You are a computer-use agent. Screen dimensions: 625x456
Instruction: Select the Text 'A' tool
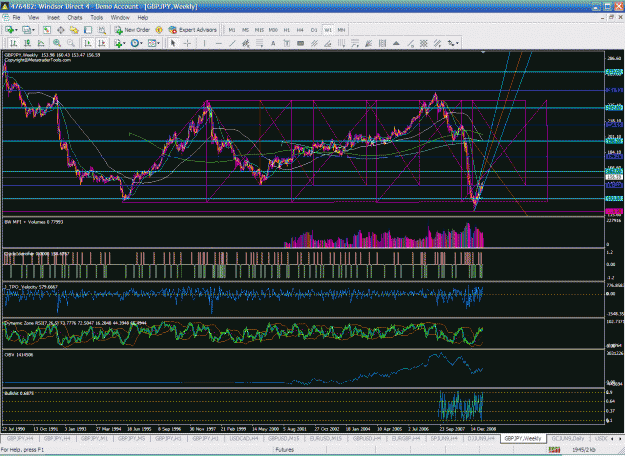tap(273, 43)
